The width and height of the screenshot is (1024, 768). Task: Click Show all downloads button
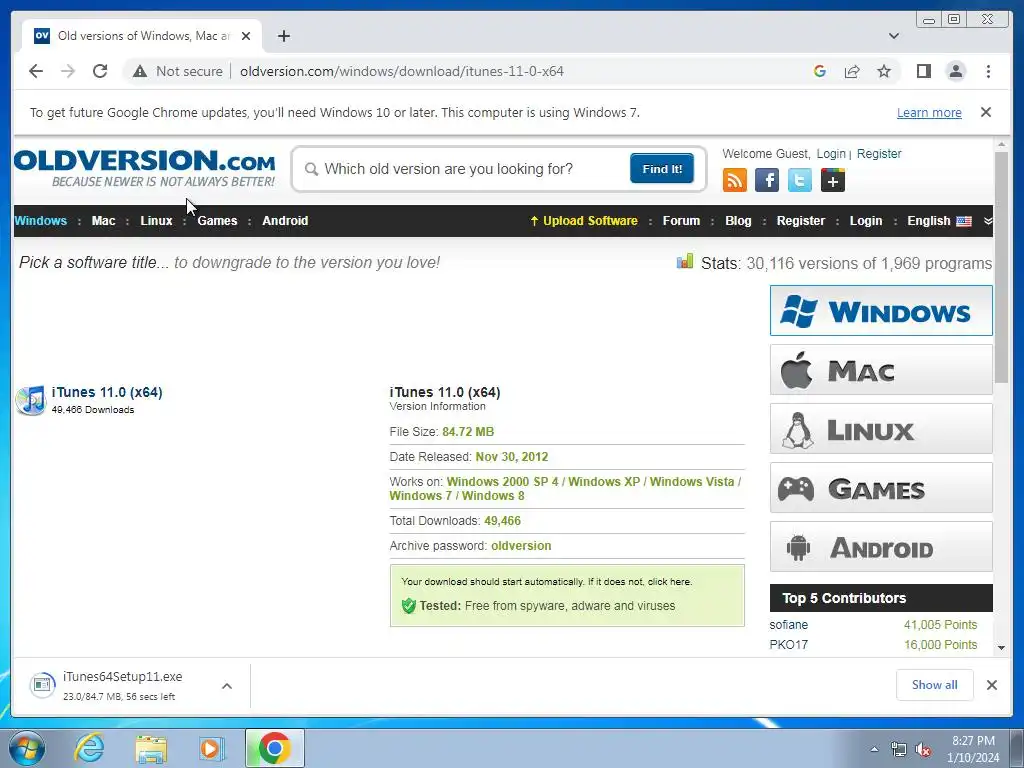click(x=935, y=685)
